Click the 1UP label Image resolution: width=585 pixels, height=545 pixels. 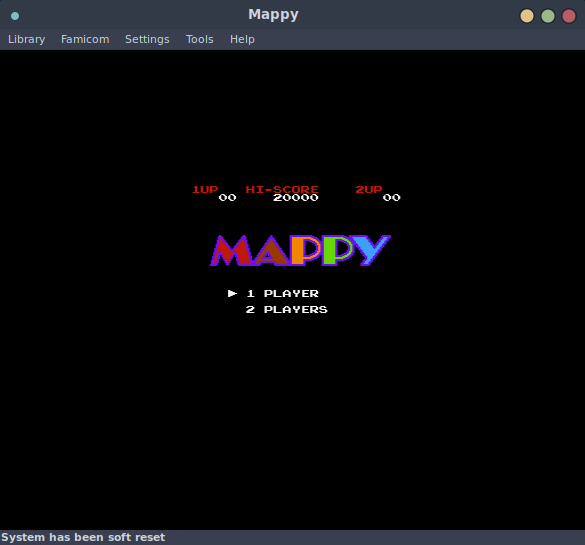[x=205, y=189]
